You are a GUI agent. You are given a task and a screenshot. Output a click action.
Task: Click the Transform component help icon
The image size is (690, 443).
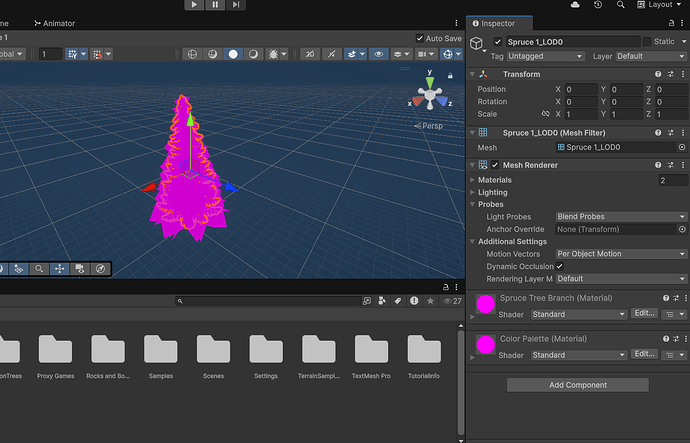(658, 74)
